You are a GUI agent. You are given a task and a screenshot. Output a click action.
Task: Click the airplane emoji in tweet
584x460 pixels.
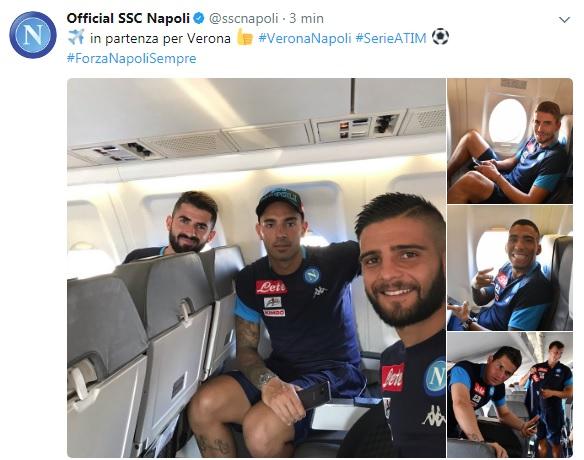[x=76, y=38]
